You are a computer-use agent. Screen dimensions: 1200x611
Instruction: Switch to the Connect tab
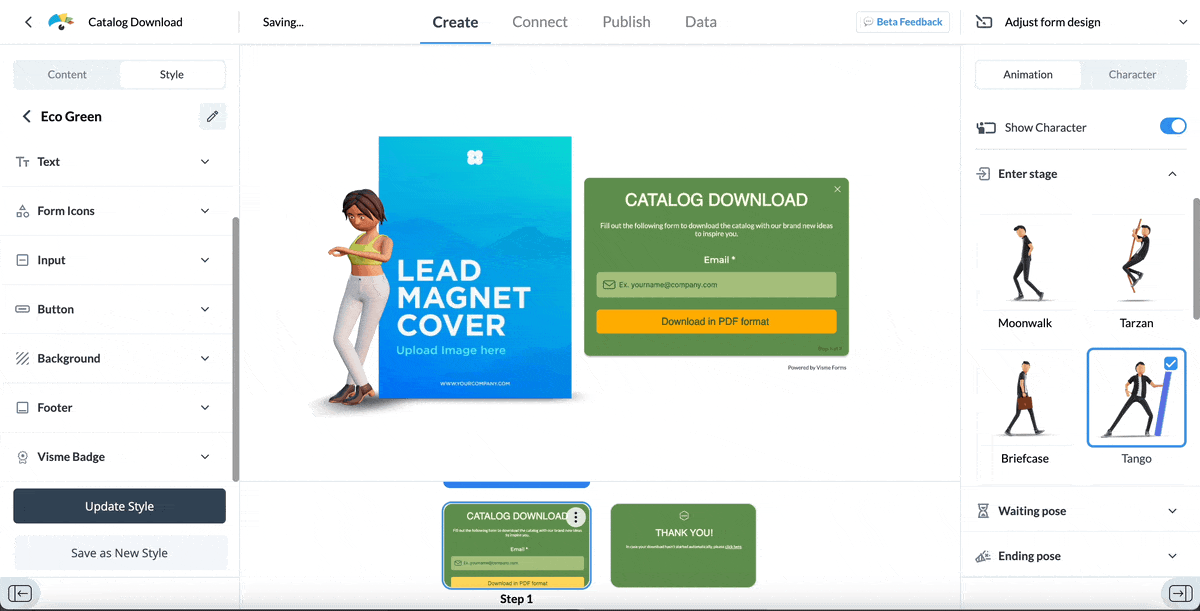(x=539, y=21)
